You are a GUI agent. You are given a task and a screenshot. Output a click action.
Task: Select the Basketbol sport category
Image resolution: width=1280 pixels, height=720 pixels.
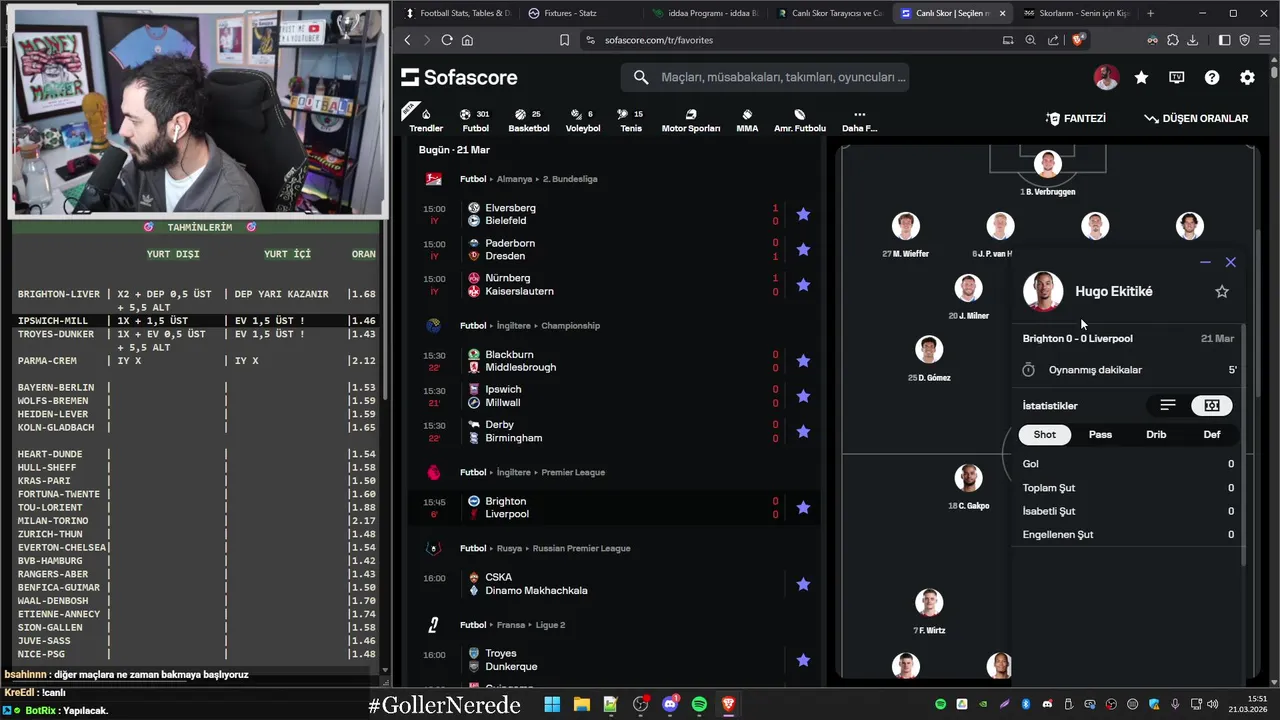pyautogui.click(x=529, y=120)
